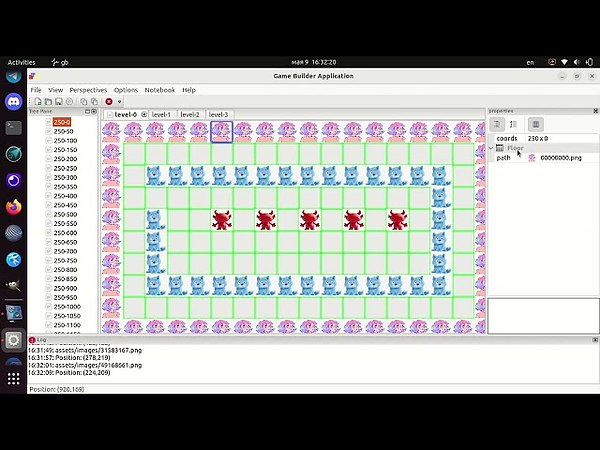Screen dimensions: 600x450
Task: Click the greyed-out round toolbar icon
Action: (69, 102)
